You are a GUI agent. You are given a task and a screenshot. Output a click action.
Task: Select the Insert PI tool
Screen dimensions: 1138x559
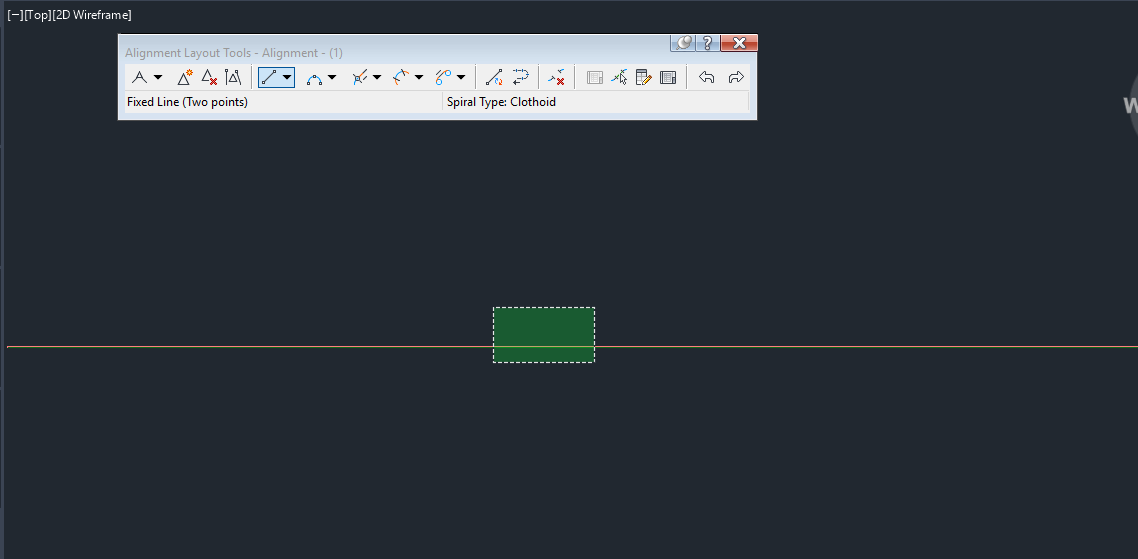pyautogui.click(x=185, y=77)
